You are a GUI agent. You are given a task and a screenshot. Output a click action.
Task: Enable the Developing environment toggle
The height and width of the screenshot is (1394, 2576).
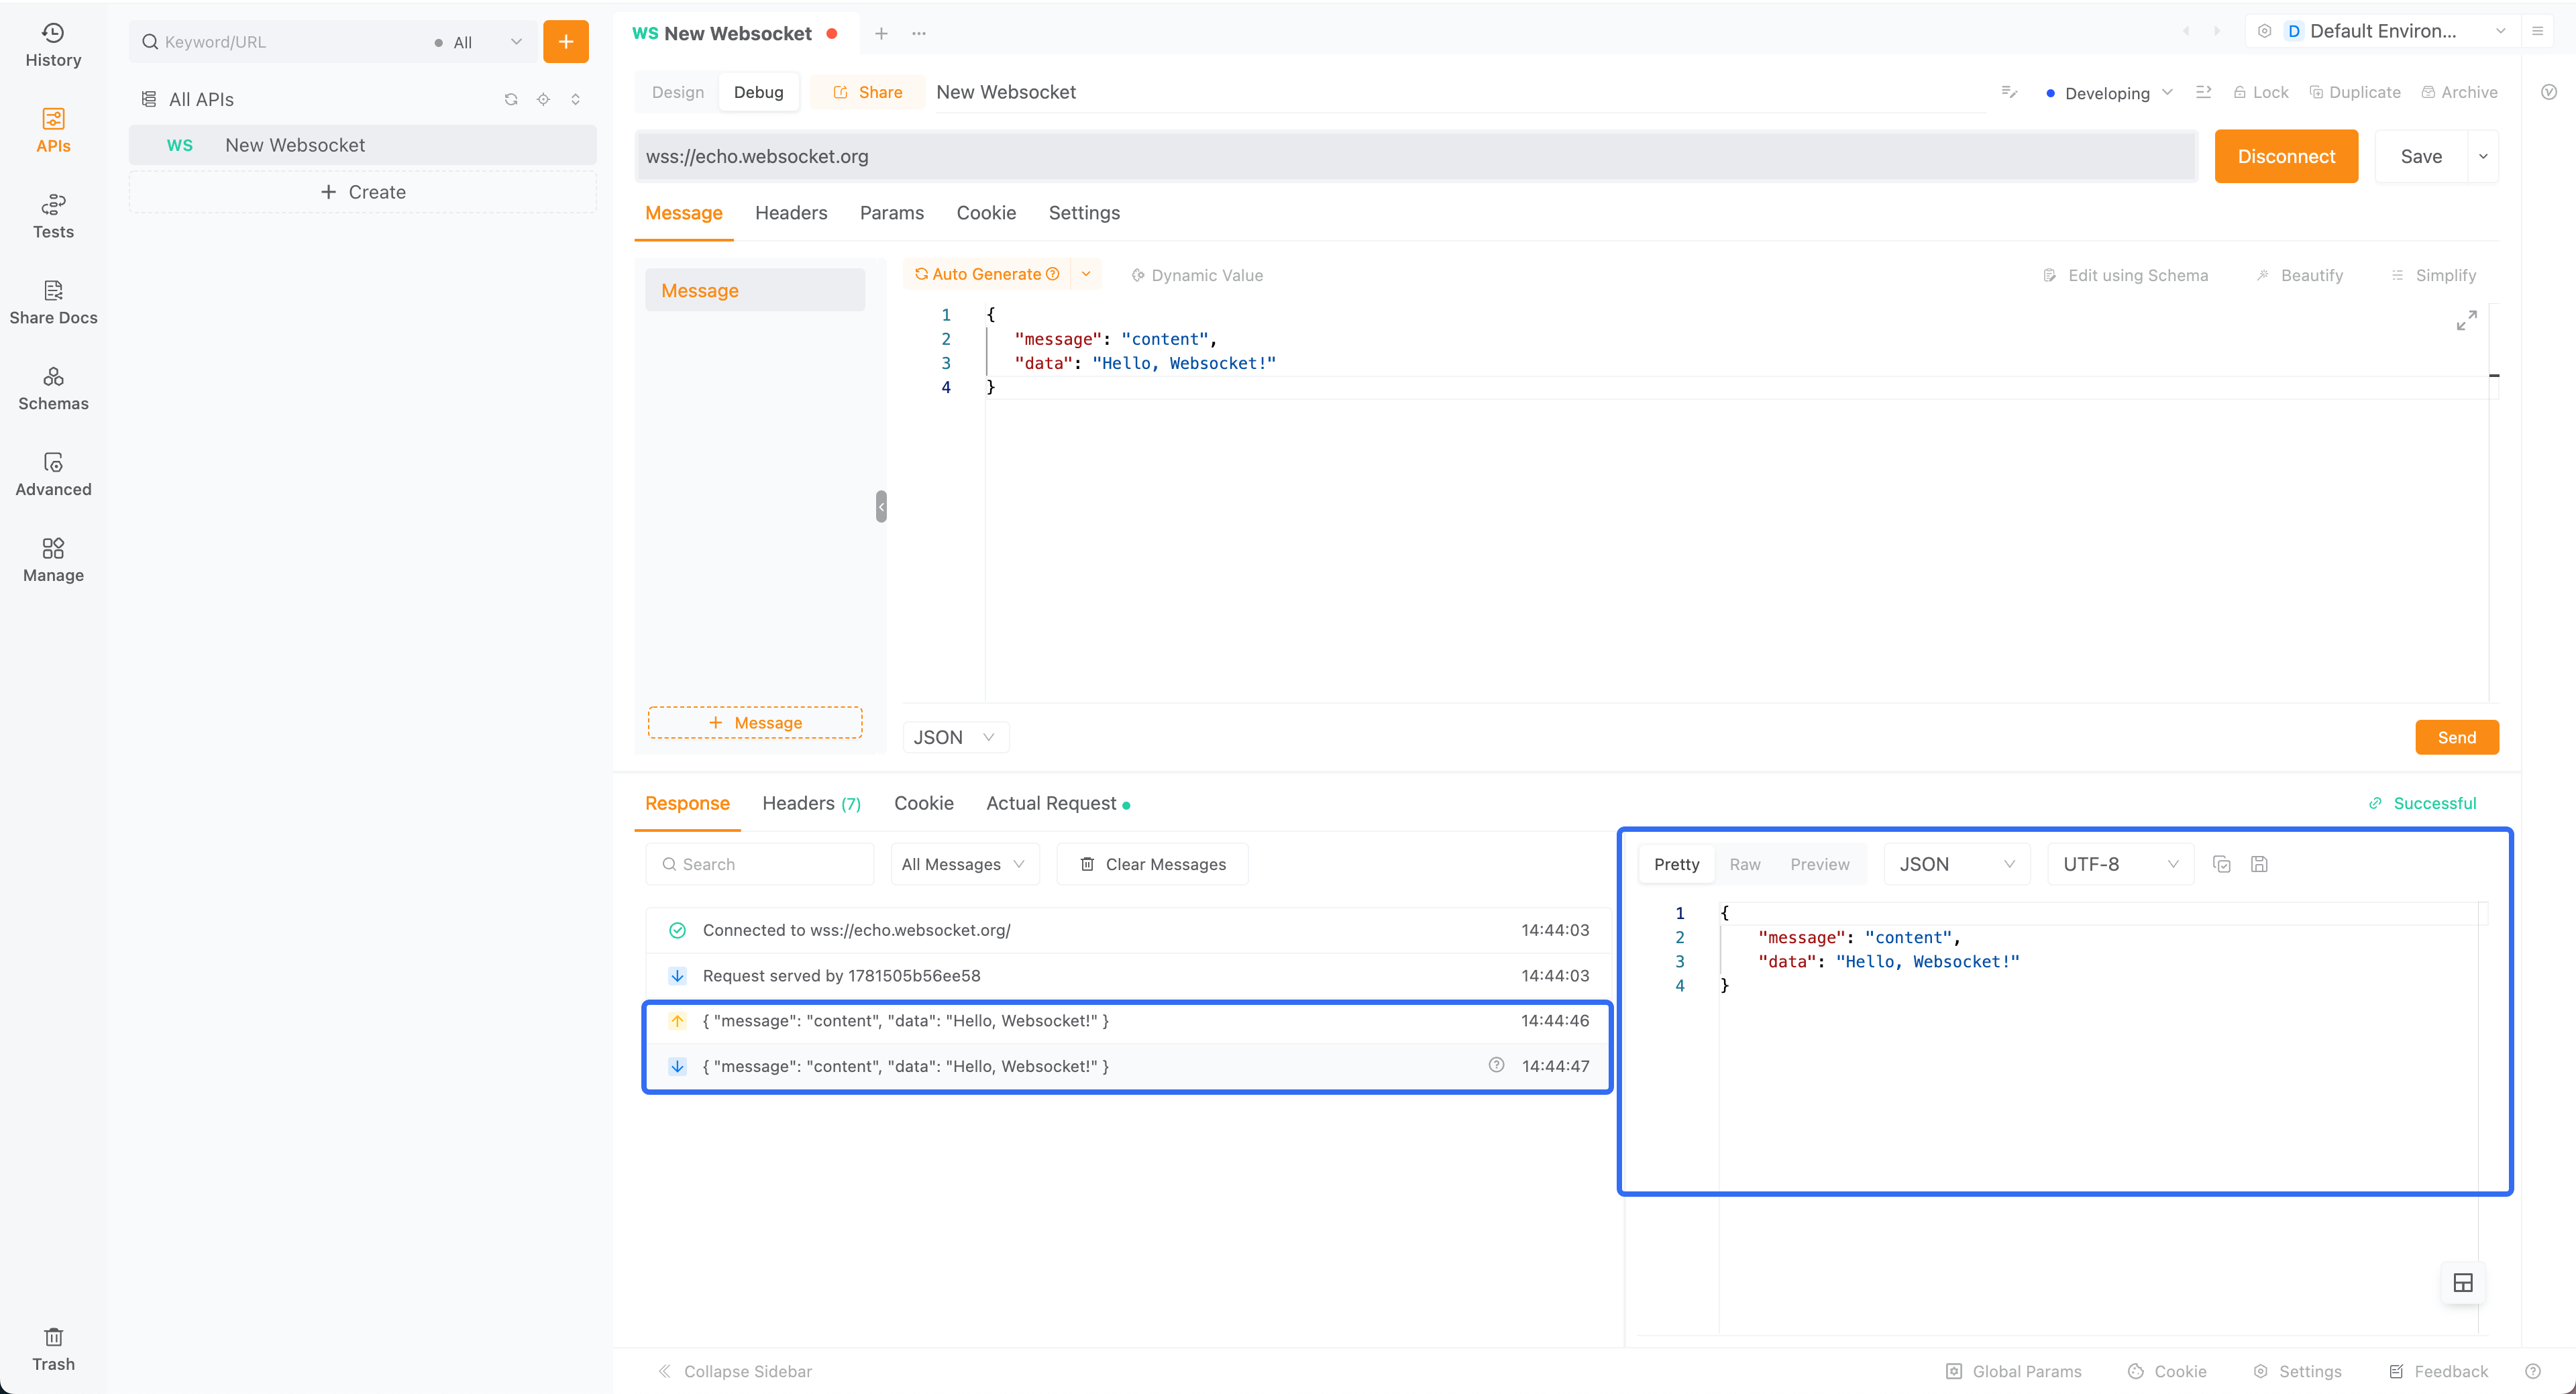2111,91
